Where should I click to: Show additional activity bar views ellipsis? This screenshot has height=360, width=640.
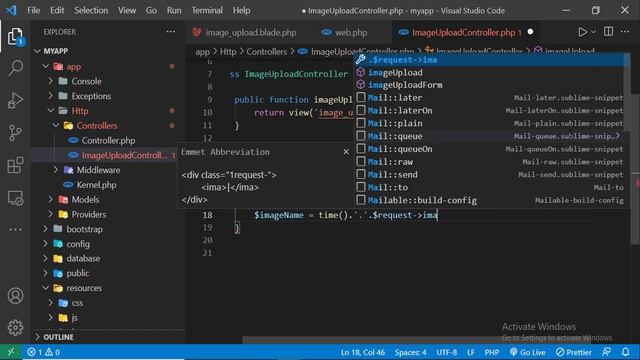[16, 229]
